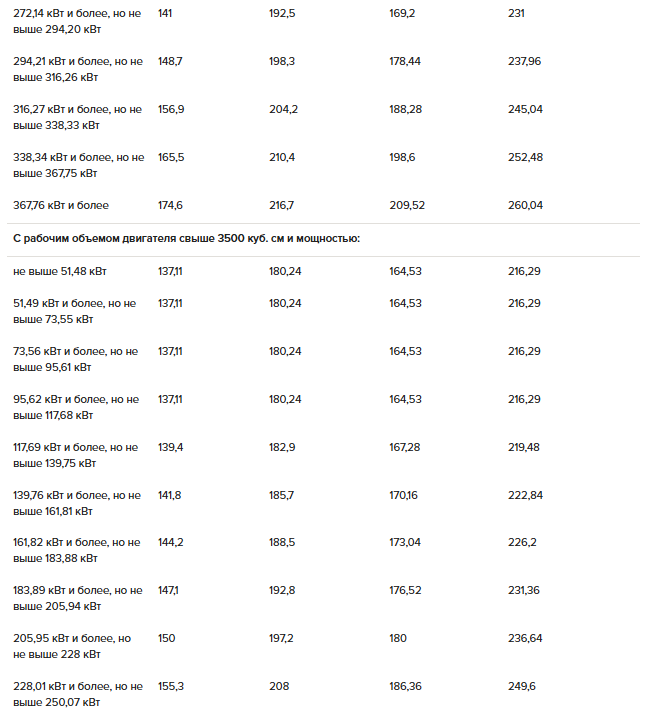The width and height of the screenshot is (655, 717).
Task: Select the row label starting with 183,89 кВт
Action: 77,598
